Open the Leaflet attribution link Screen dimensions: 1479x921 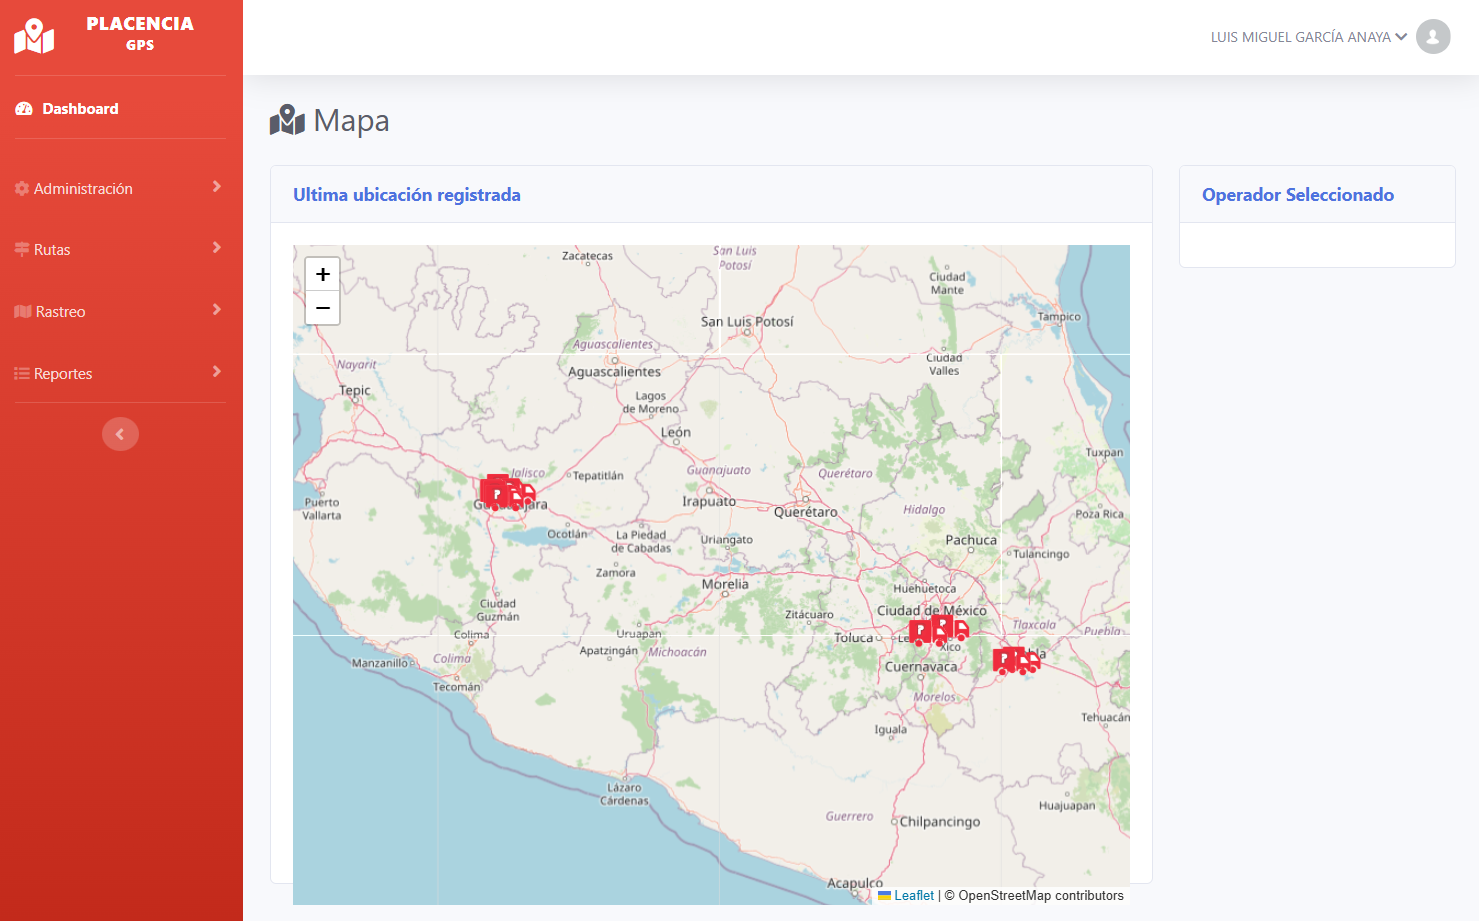[x=914, y=896]
